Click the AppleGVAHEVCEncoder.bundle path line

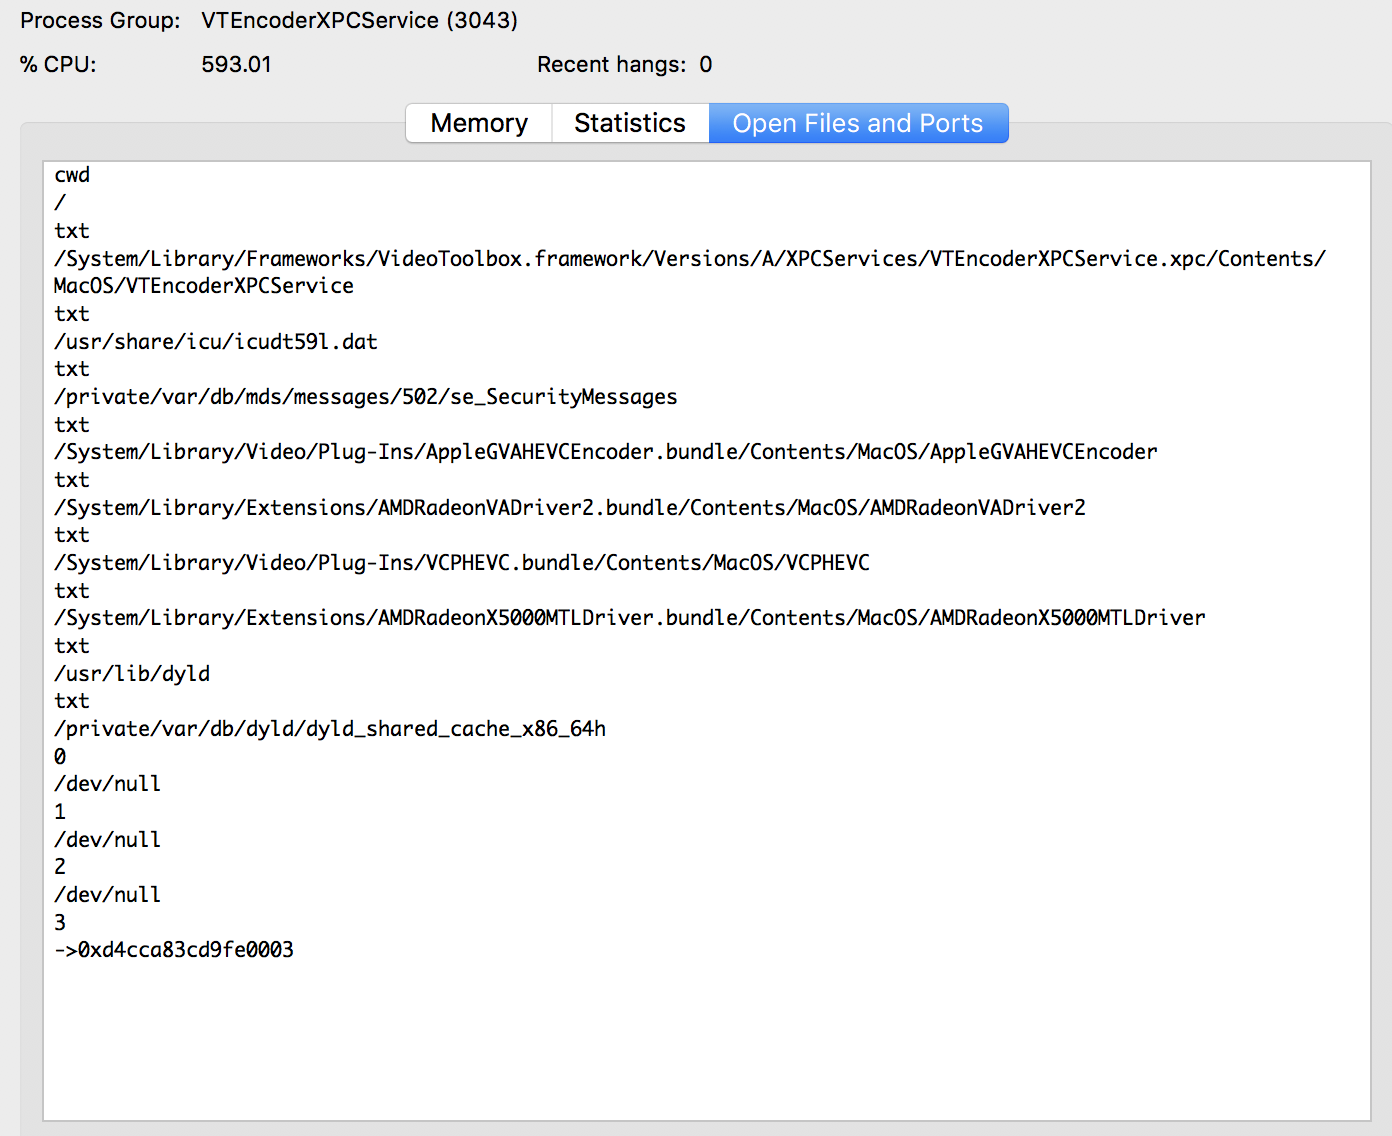(606, 452)
